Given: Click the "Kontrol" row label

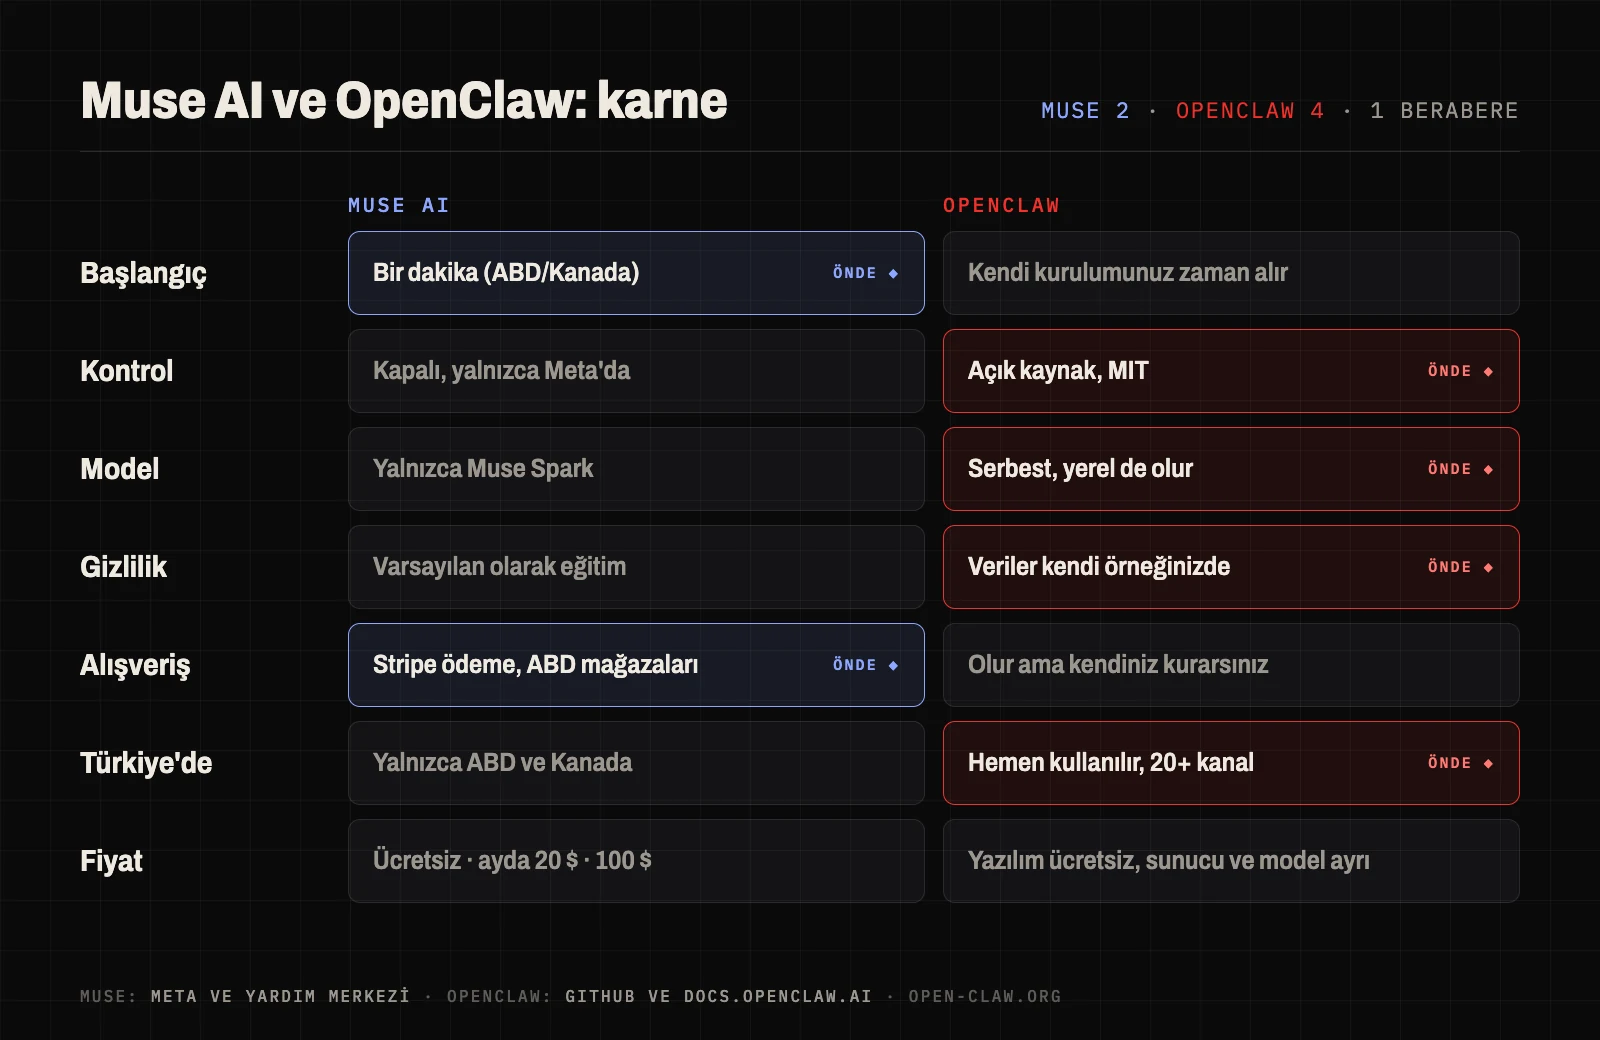Looking at the screenshot, I should [126, 371].
